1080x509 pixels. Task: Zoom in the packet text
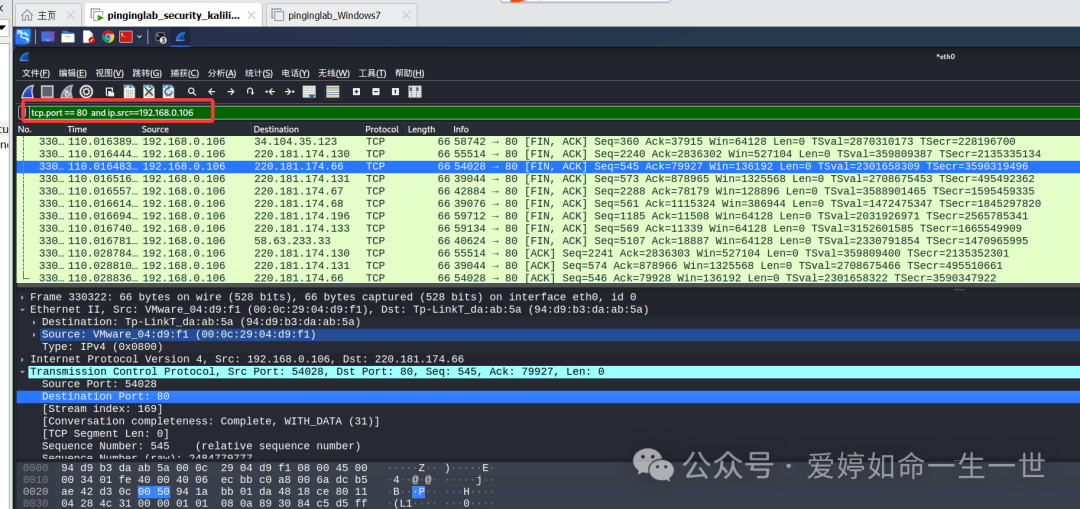(x=356, y=92)
